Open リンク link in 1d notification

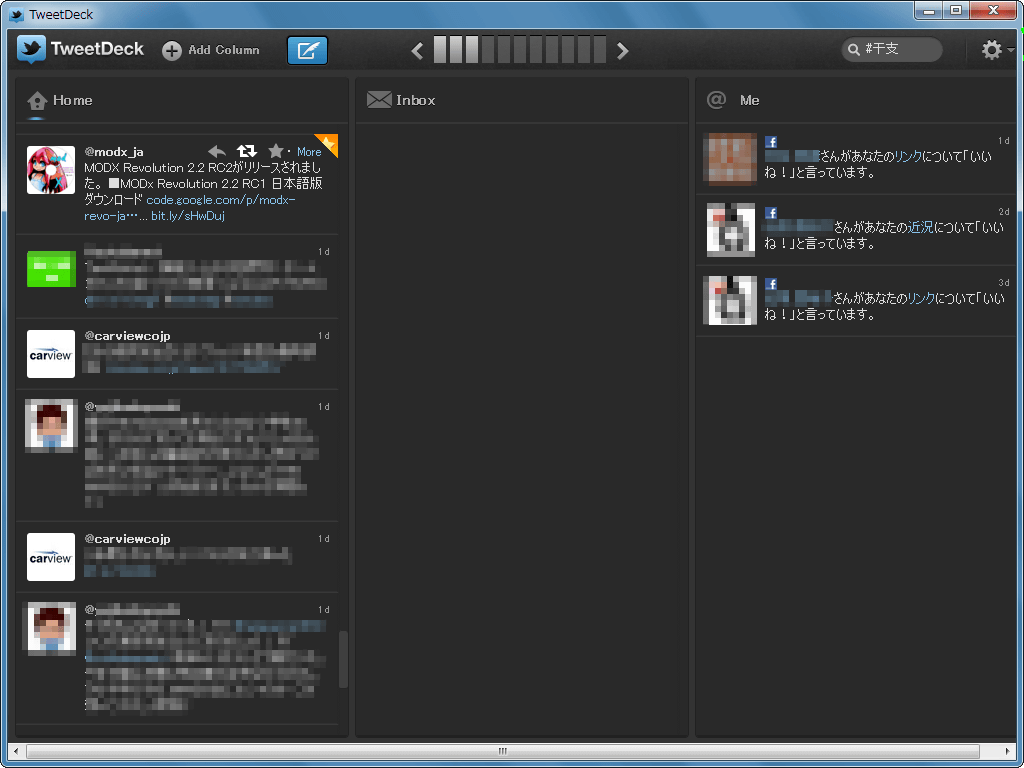pyautogui.click(x=908, y=157)
